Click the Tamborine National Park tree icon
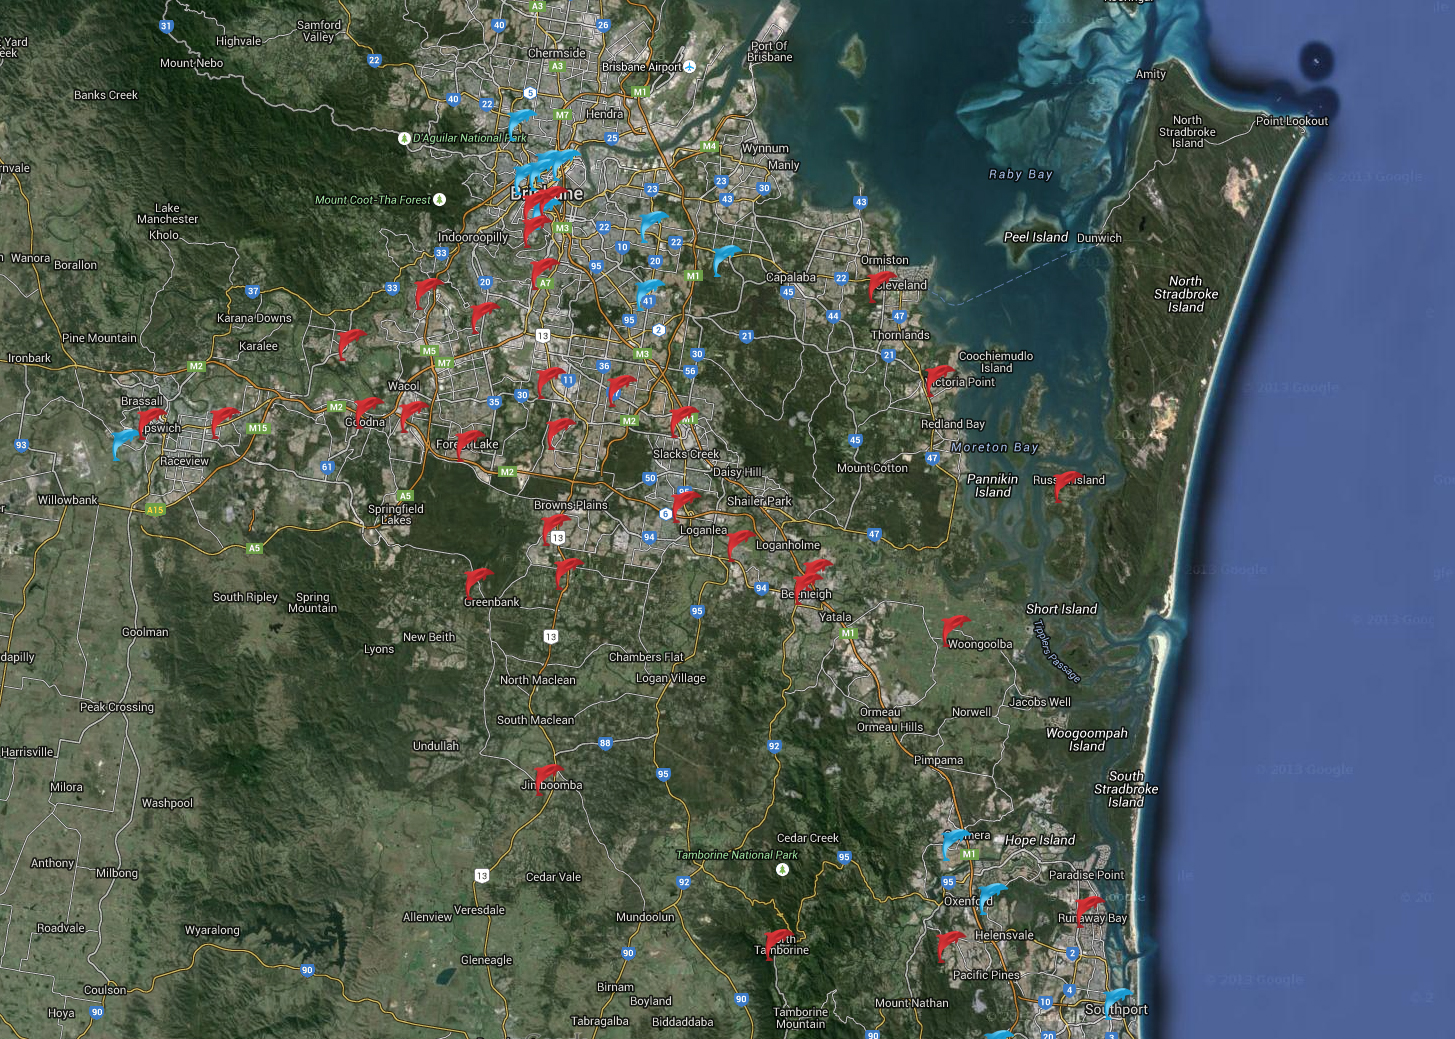1455x1039 pixels. [783, 869]
